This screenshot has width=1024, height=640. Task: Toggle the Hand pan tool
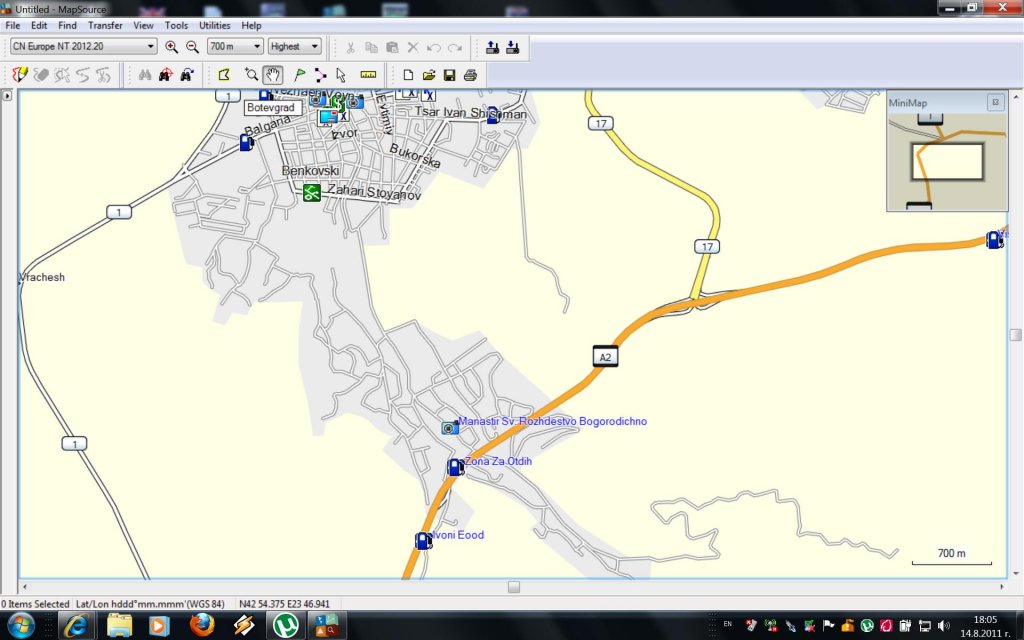pyautogui.click(x=272, y=75)
